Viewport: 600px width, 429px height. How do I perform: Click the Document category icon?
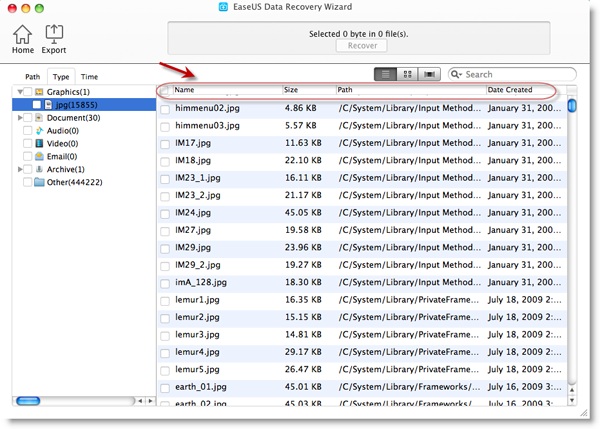tap(39, 118)
